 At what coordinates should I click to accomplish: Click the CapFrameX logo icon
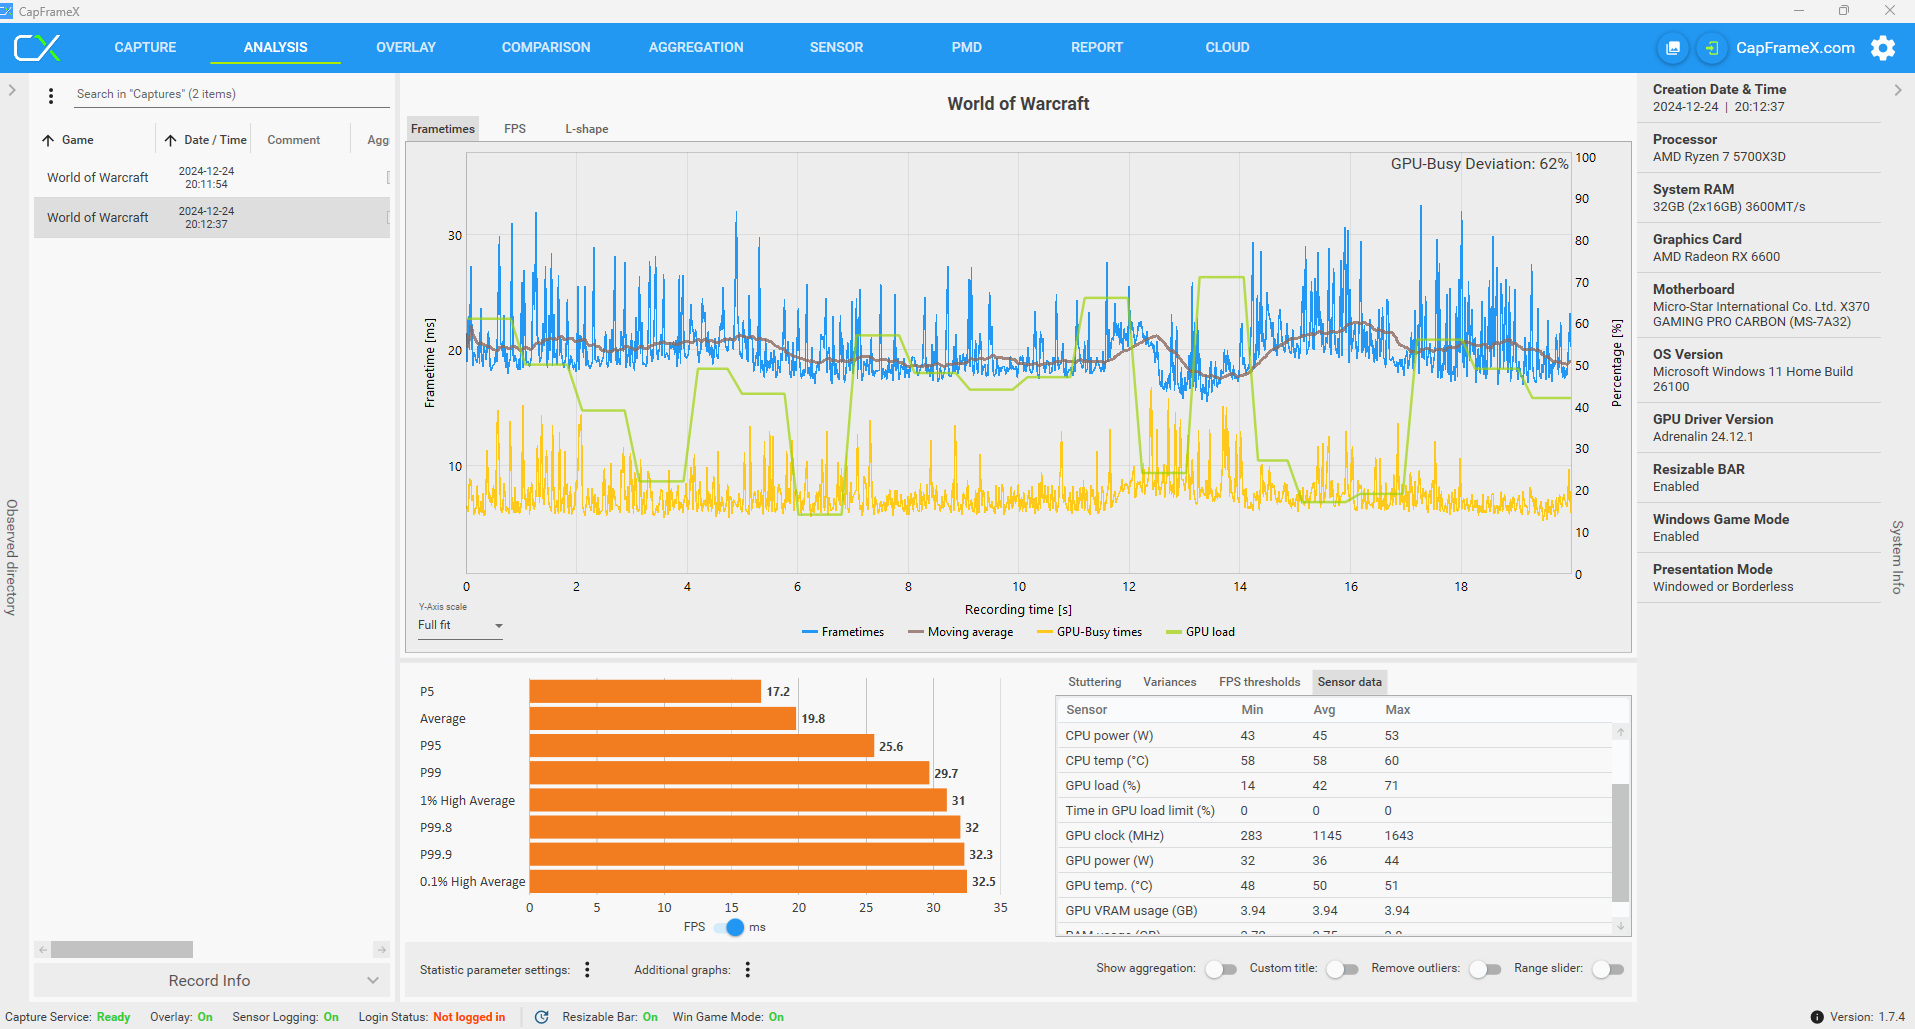point(37,47)
